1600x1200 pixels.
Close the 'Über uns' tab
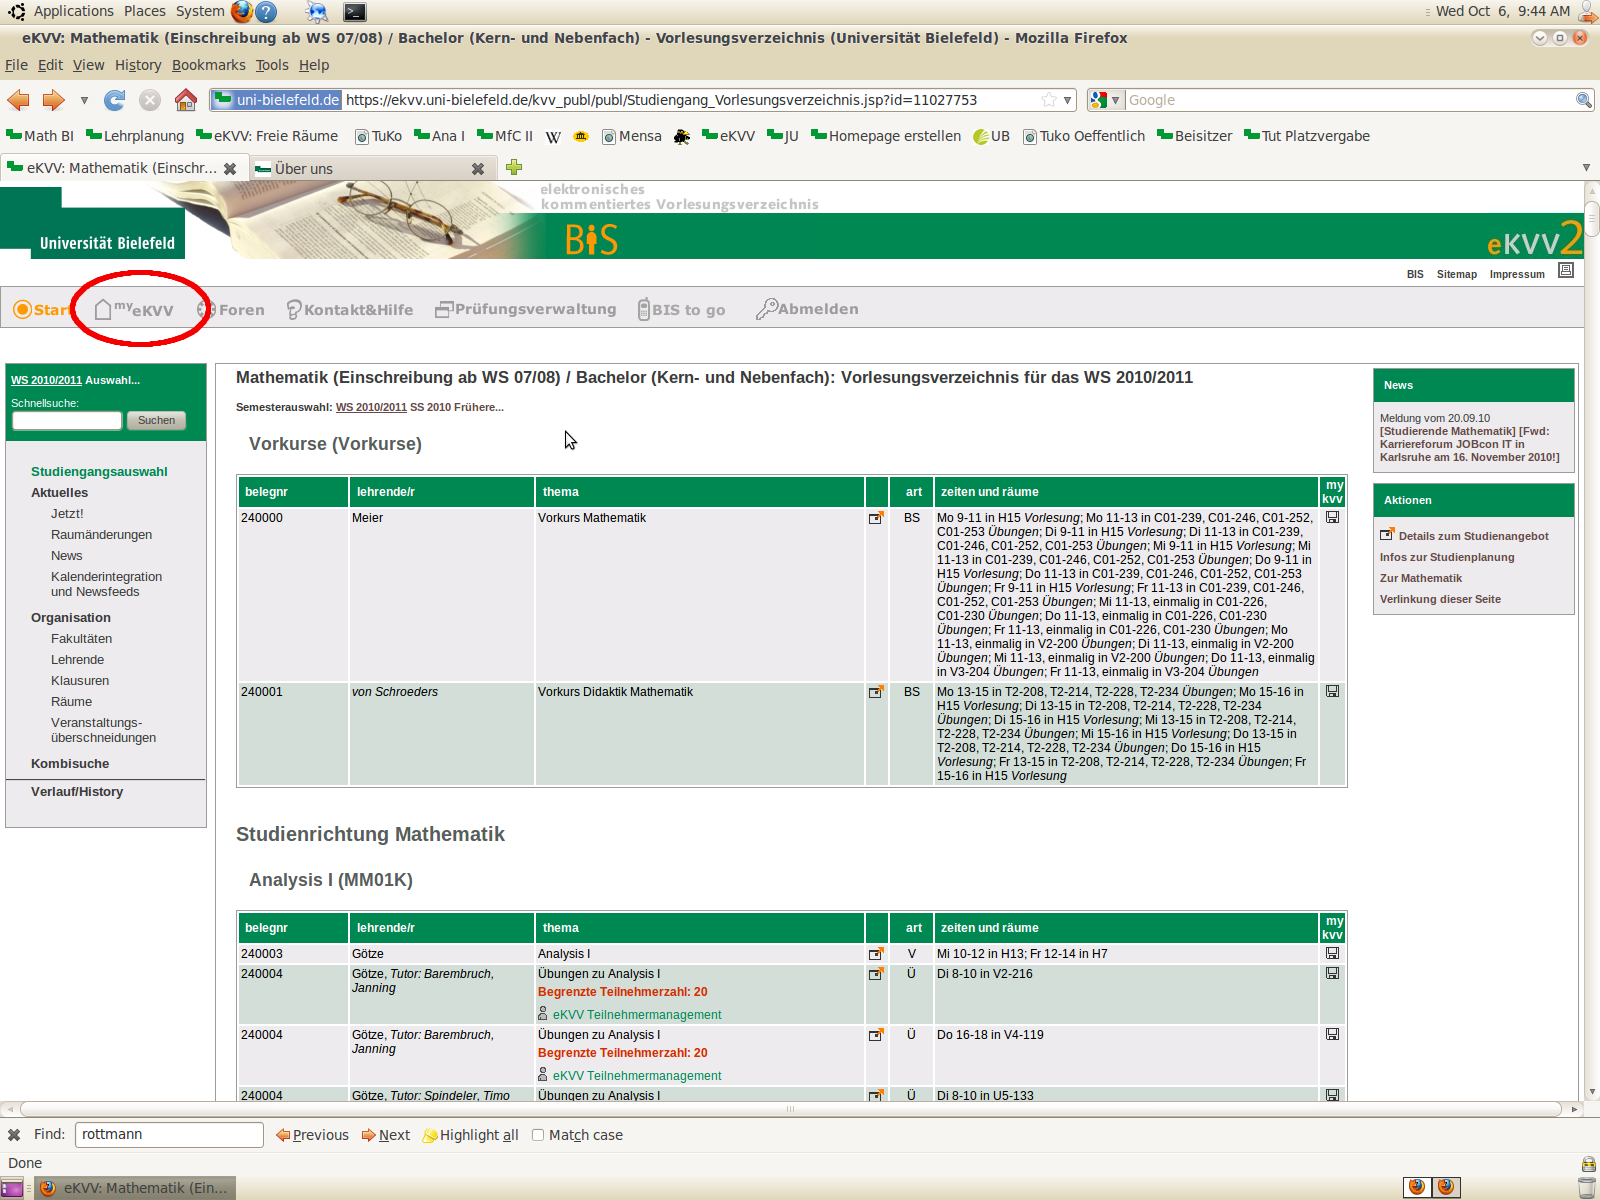[x=478, y=169]
